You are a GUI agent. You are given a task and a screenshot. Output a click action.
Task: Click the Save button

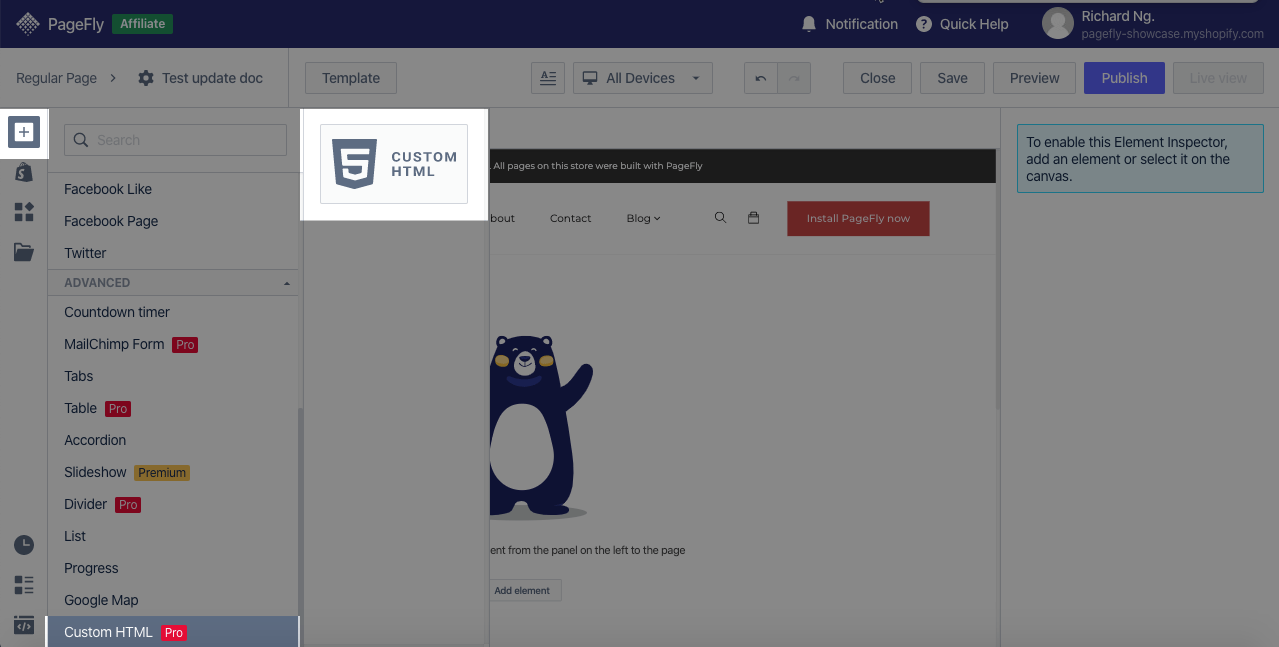952,78
